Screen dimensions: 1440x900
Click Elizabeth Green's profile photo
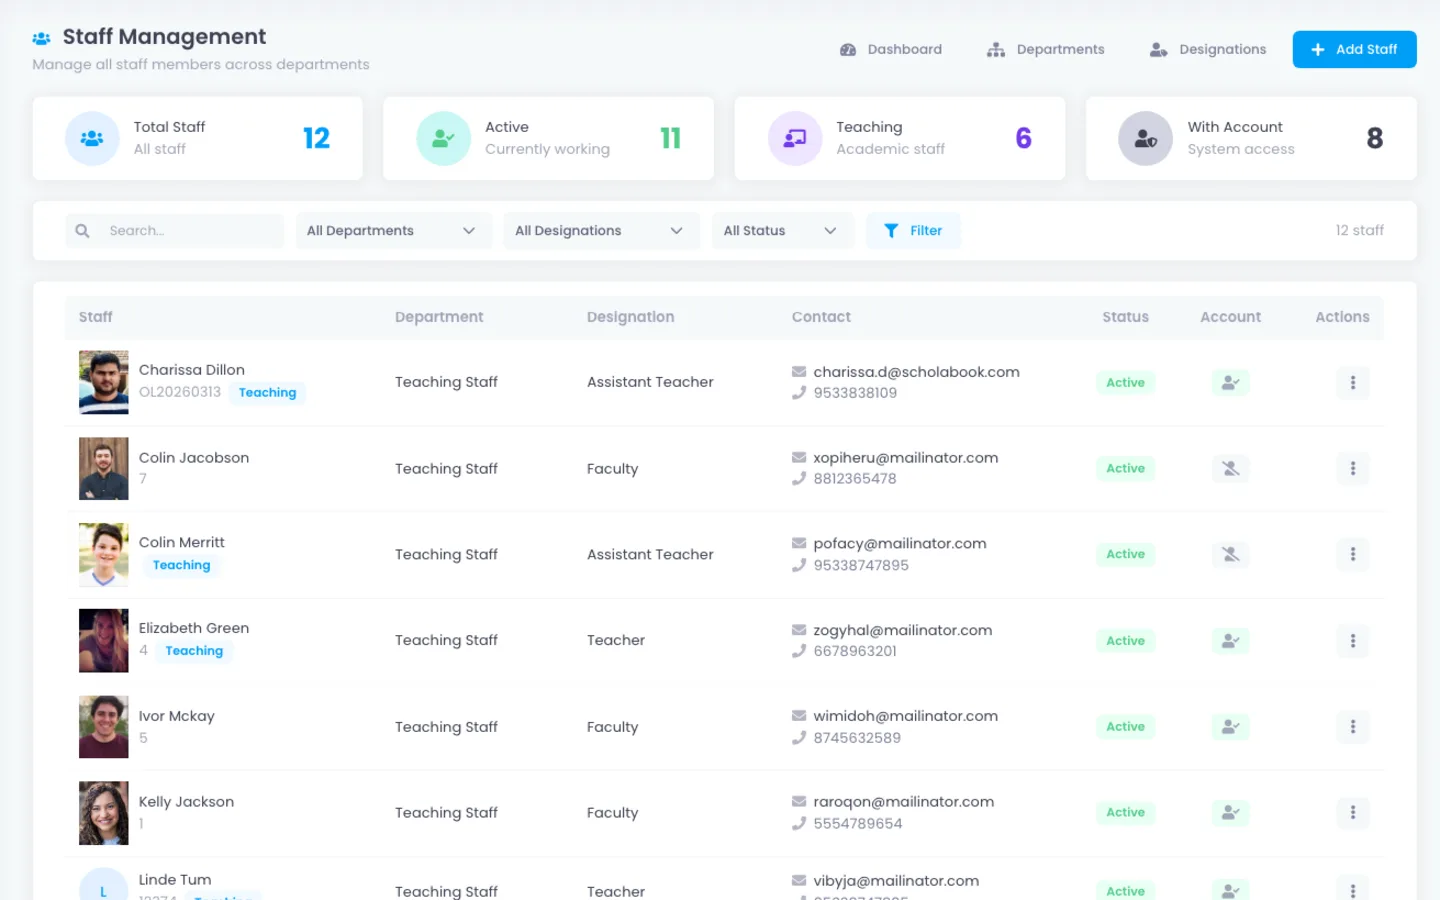pos(104,641)
